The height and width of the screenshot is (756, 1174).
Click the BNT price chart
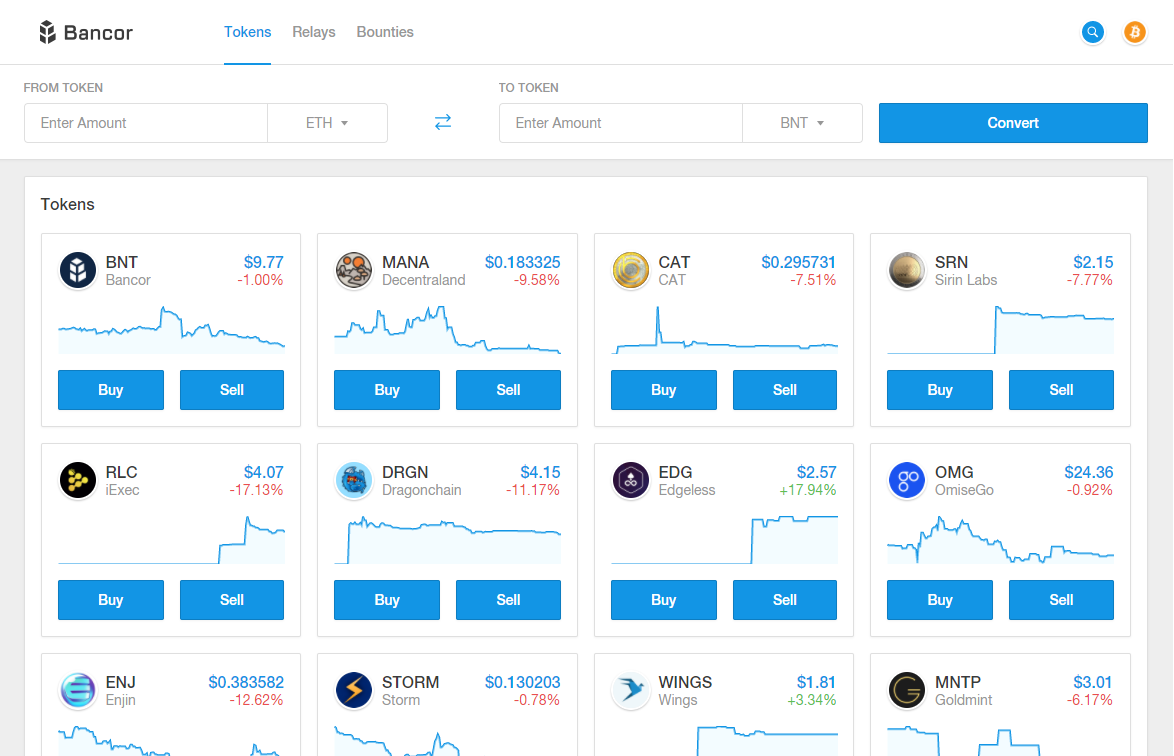(x=171, y=329)
